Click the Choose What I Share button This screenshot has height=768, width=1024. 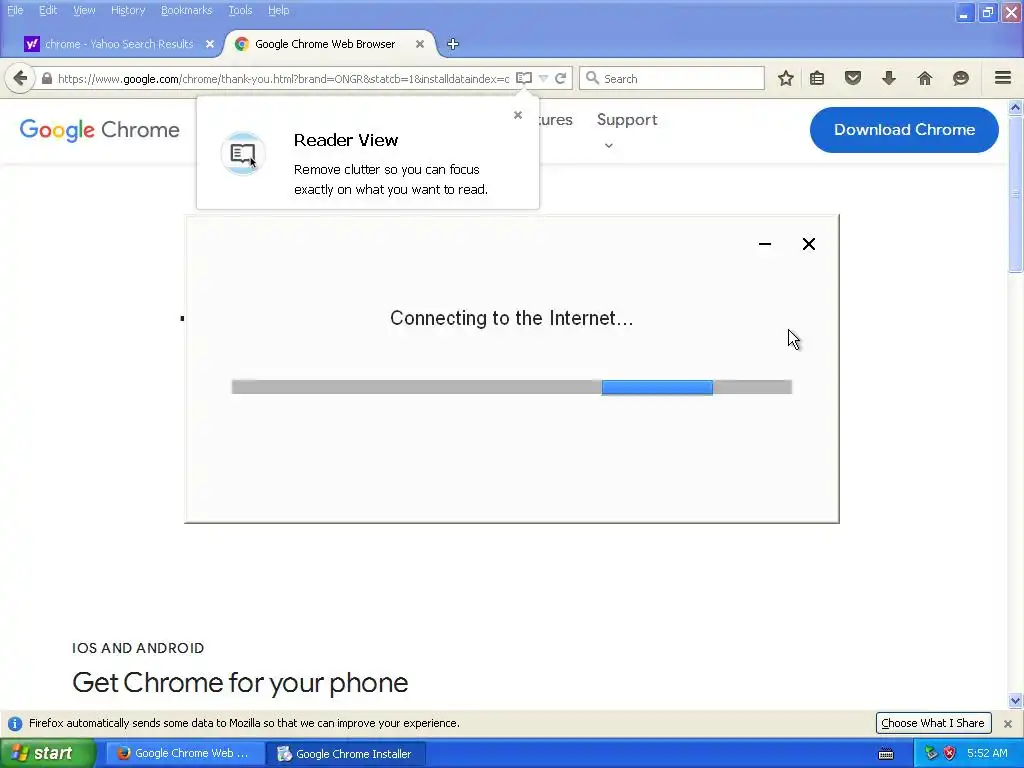tap(933, 723)
